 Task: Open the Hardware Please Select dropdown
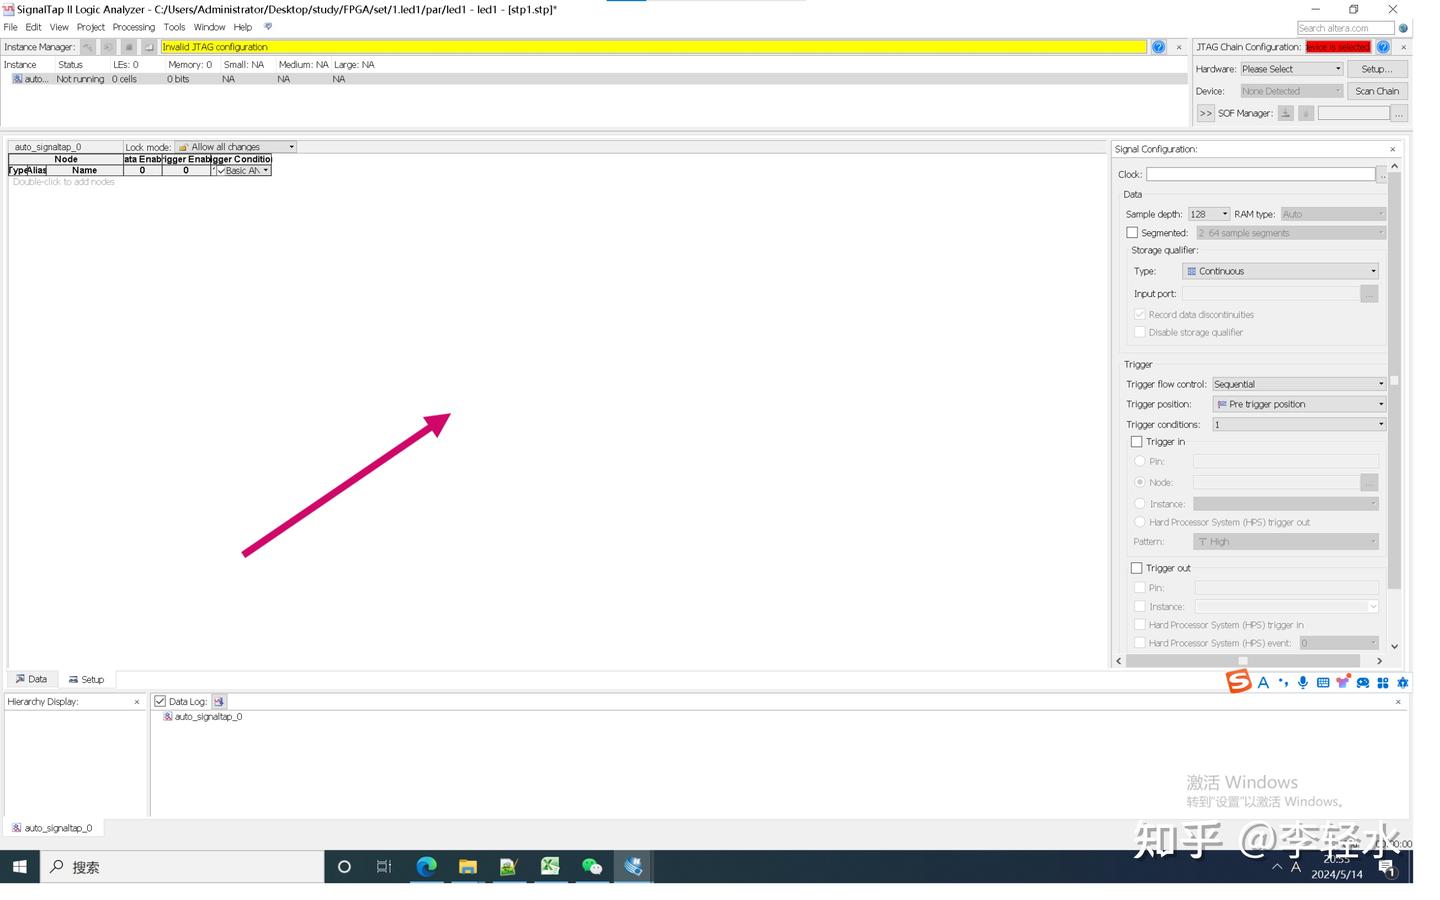[x=1291, y=69]
